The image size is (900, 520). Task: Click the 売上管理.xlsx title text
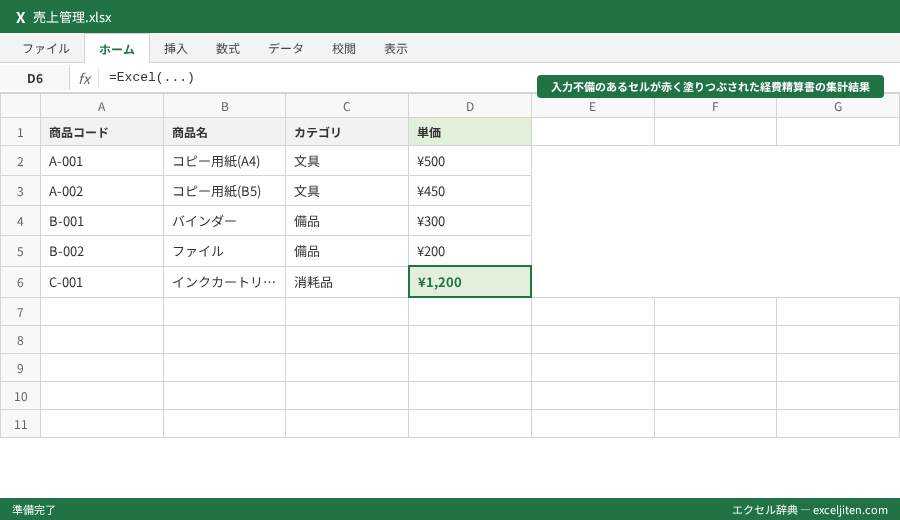pyautogui.click(x=72, y=17)
